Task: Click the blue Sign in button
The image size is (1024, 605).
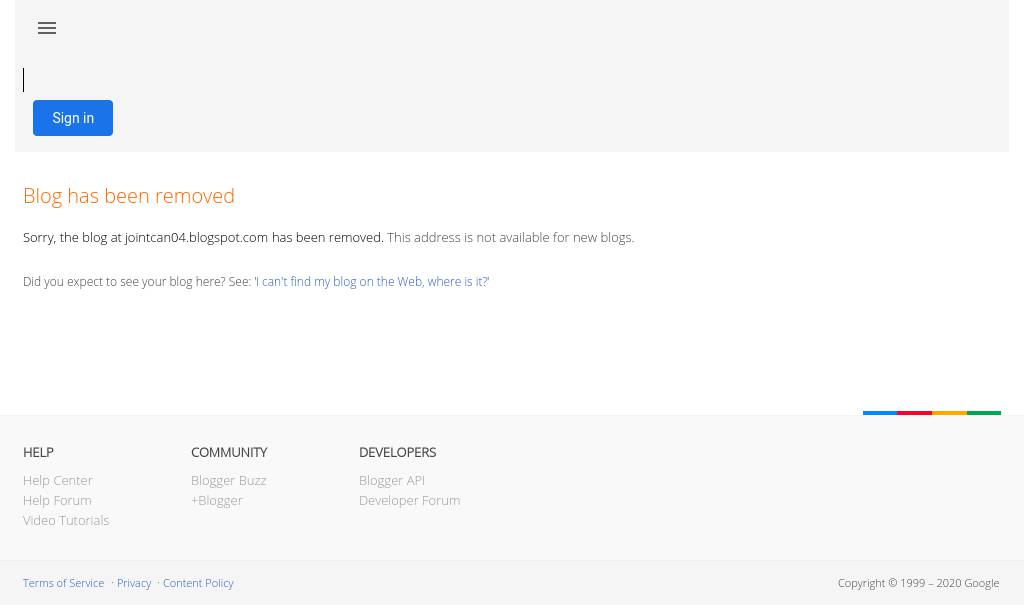Action: point(73,118)
